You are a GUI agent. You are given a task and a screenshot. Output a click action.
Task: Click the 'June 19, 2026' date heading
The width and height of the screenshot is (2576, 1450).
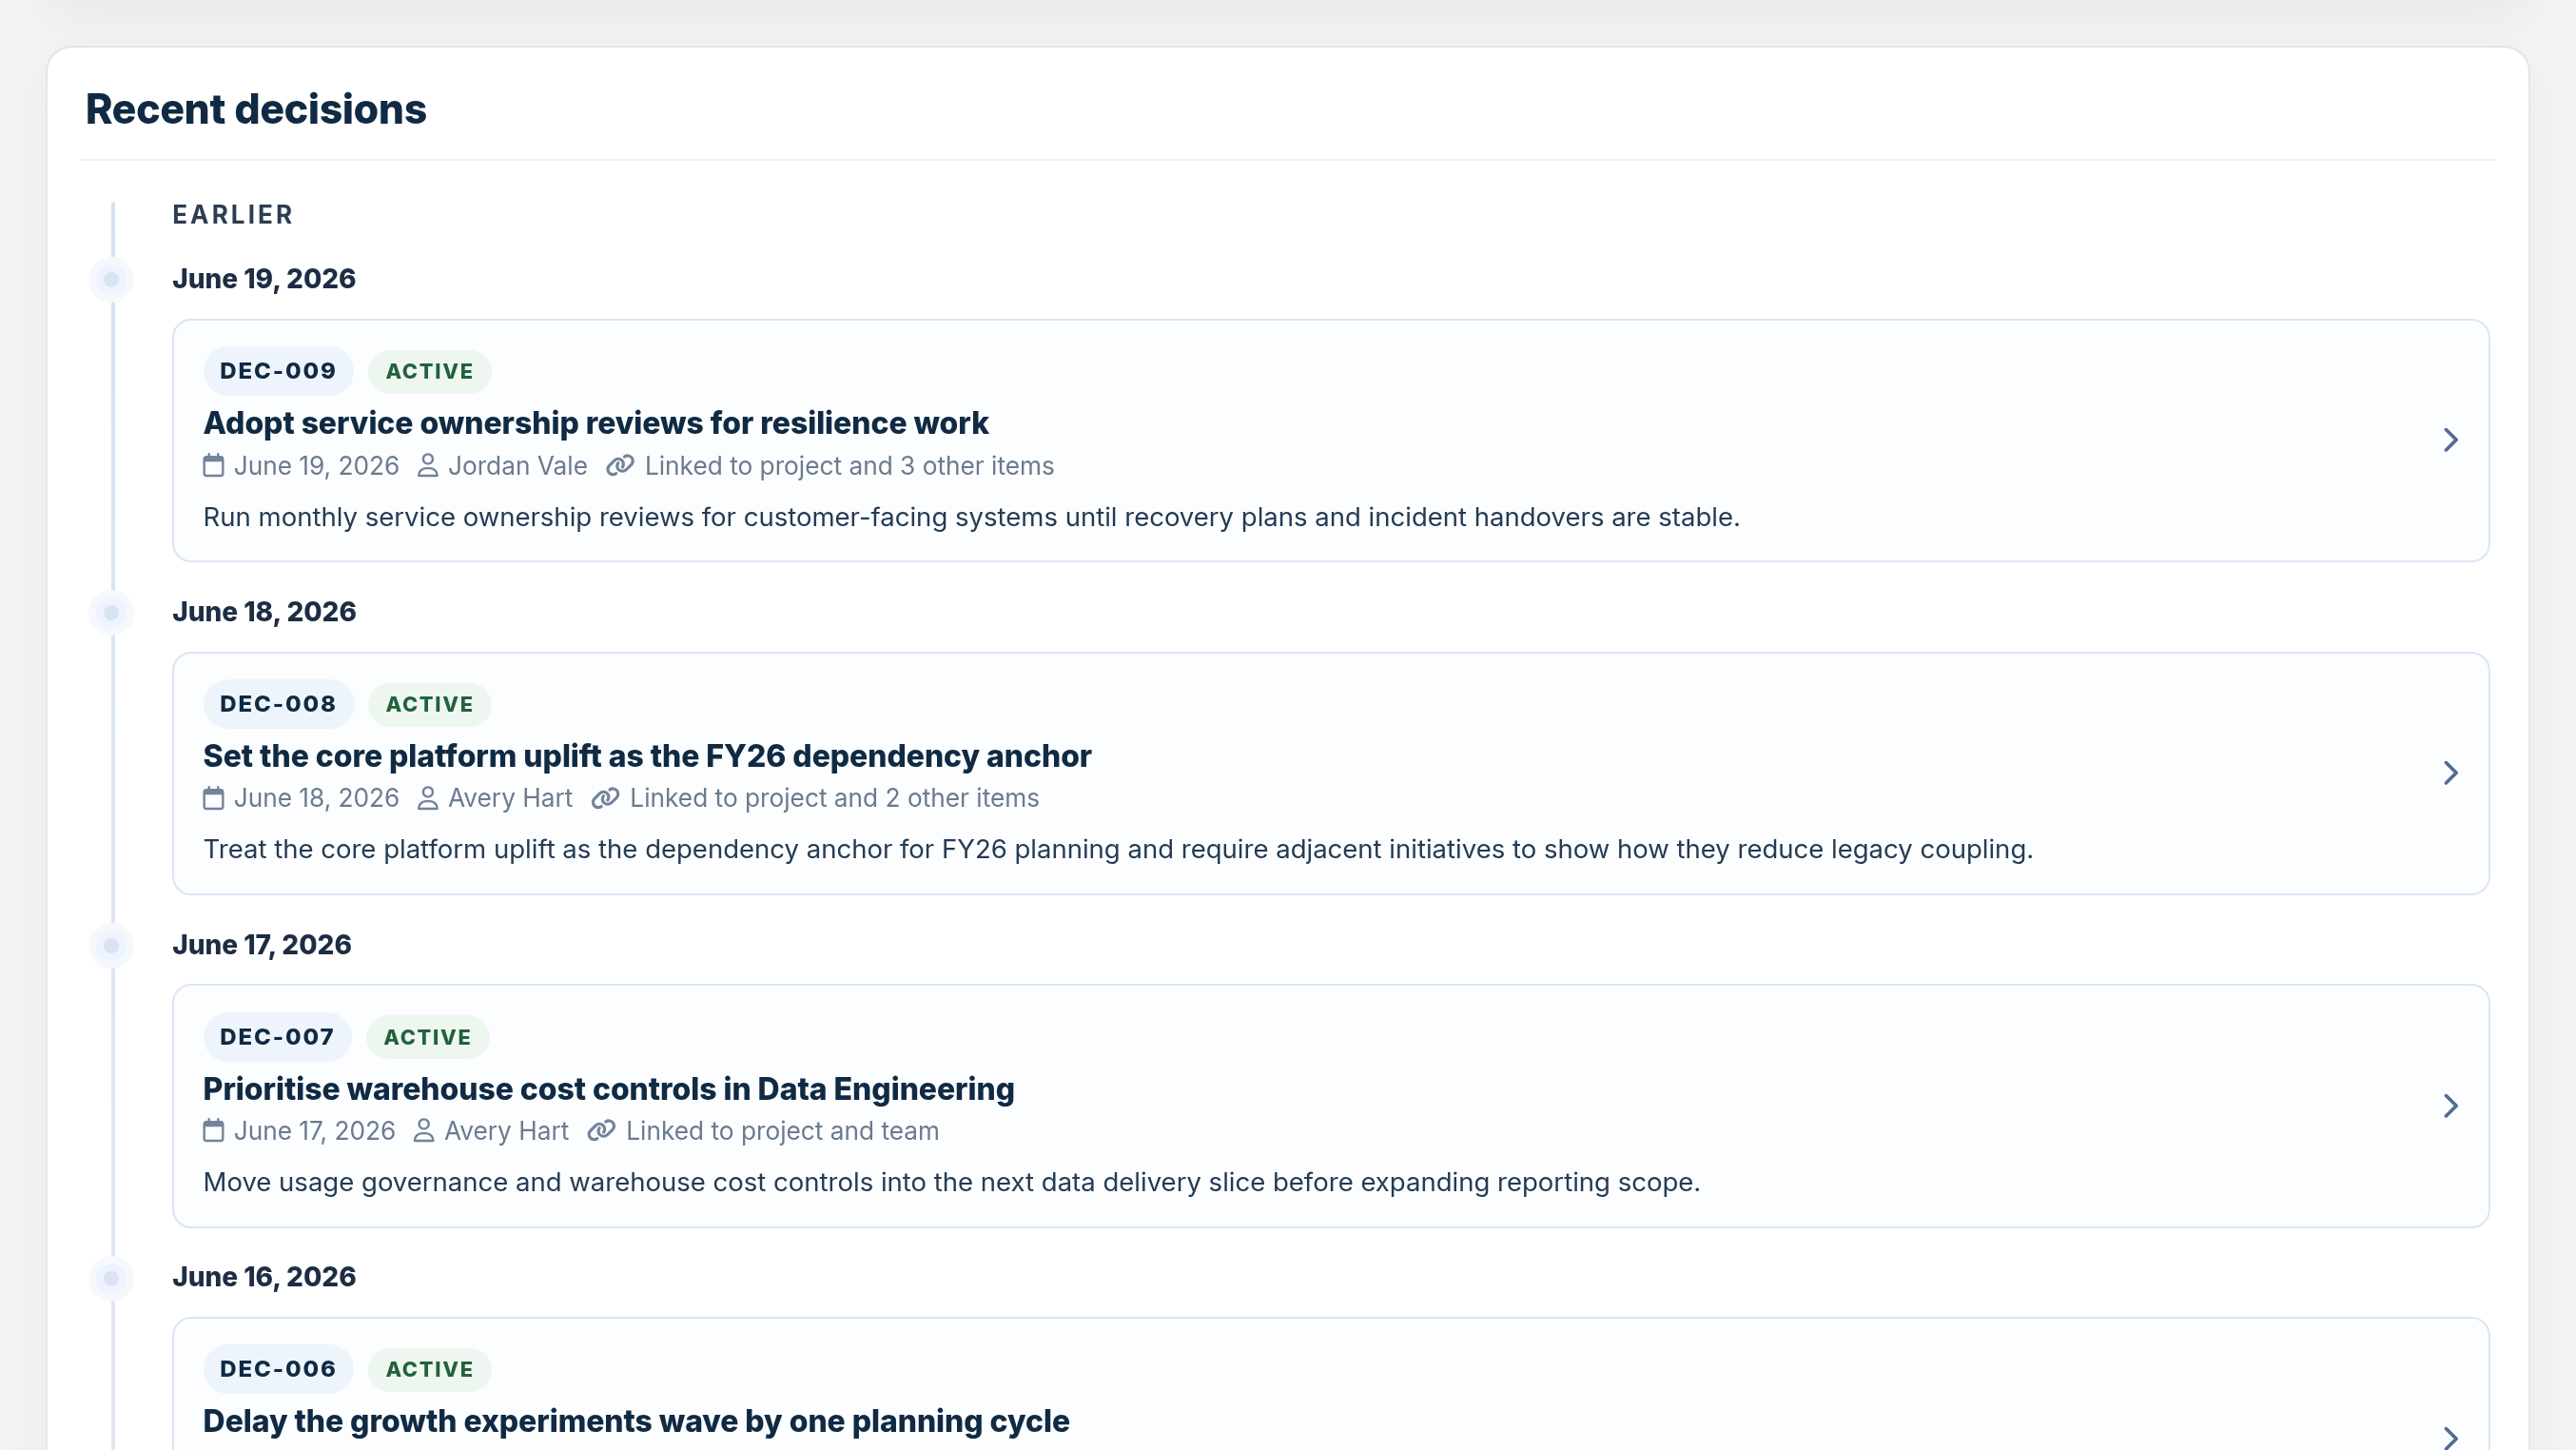pyautogui.click(x=264, y=279)
